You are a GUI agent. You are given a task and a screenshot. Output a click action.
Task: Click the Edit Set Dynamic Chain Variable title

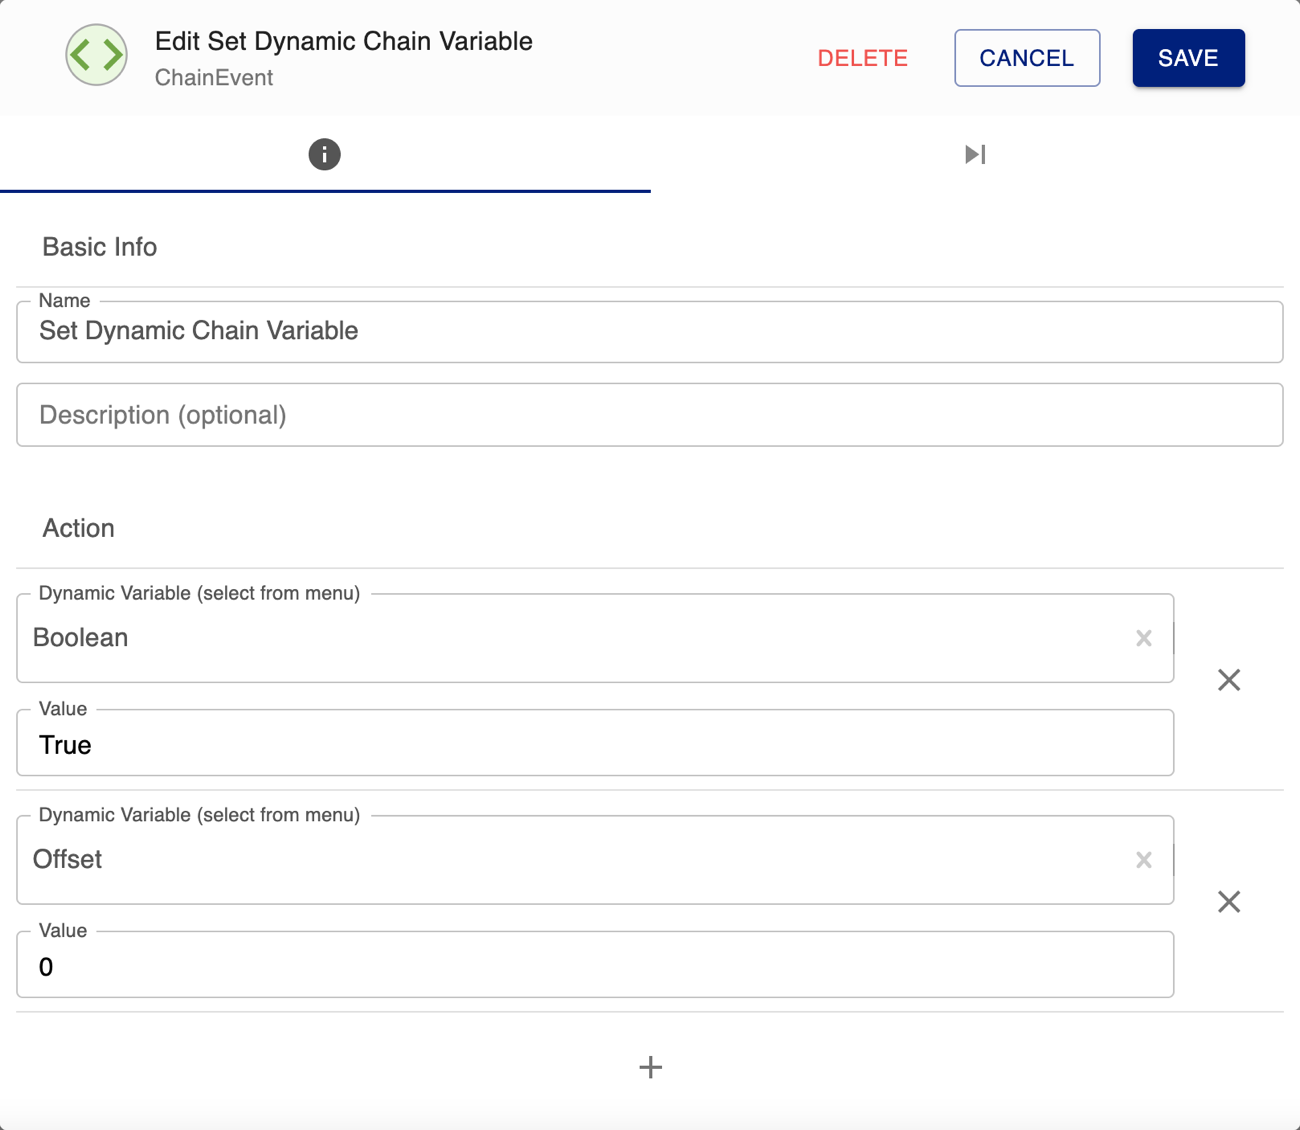343,42
